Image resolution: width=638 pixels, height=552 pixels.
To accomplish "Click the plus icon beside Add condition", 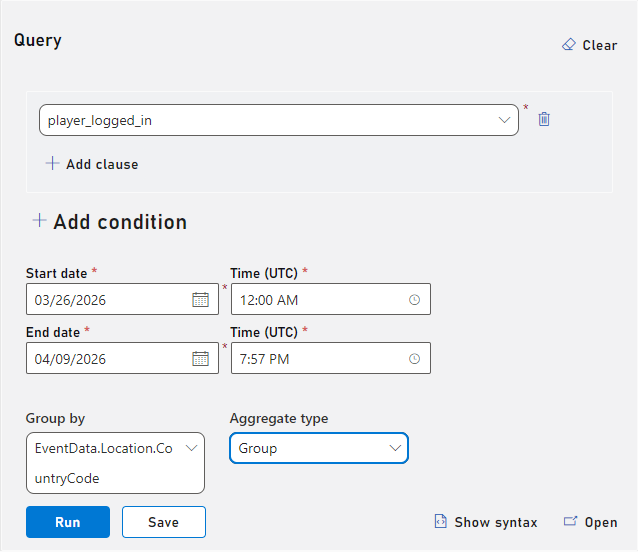I will point(39,220).
